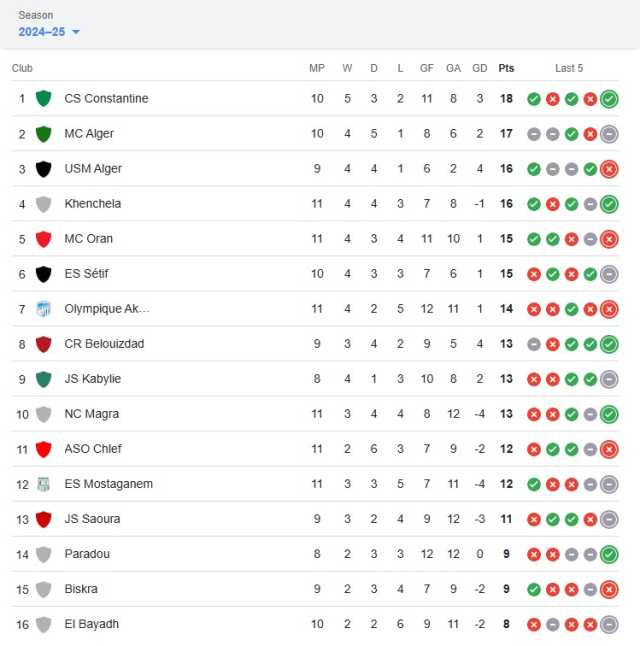Open the 2024–25 season dropdown
The image size is (640, 646).
click(x=49, y=32)
